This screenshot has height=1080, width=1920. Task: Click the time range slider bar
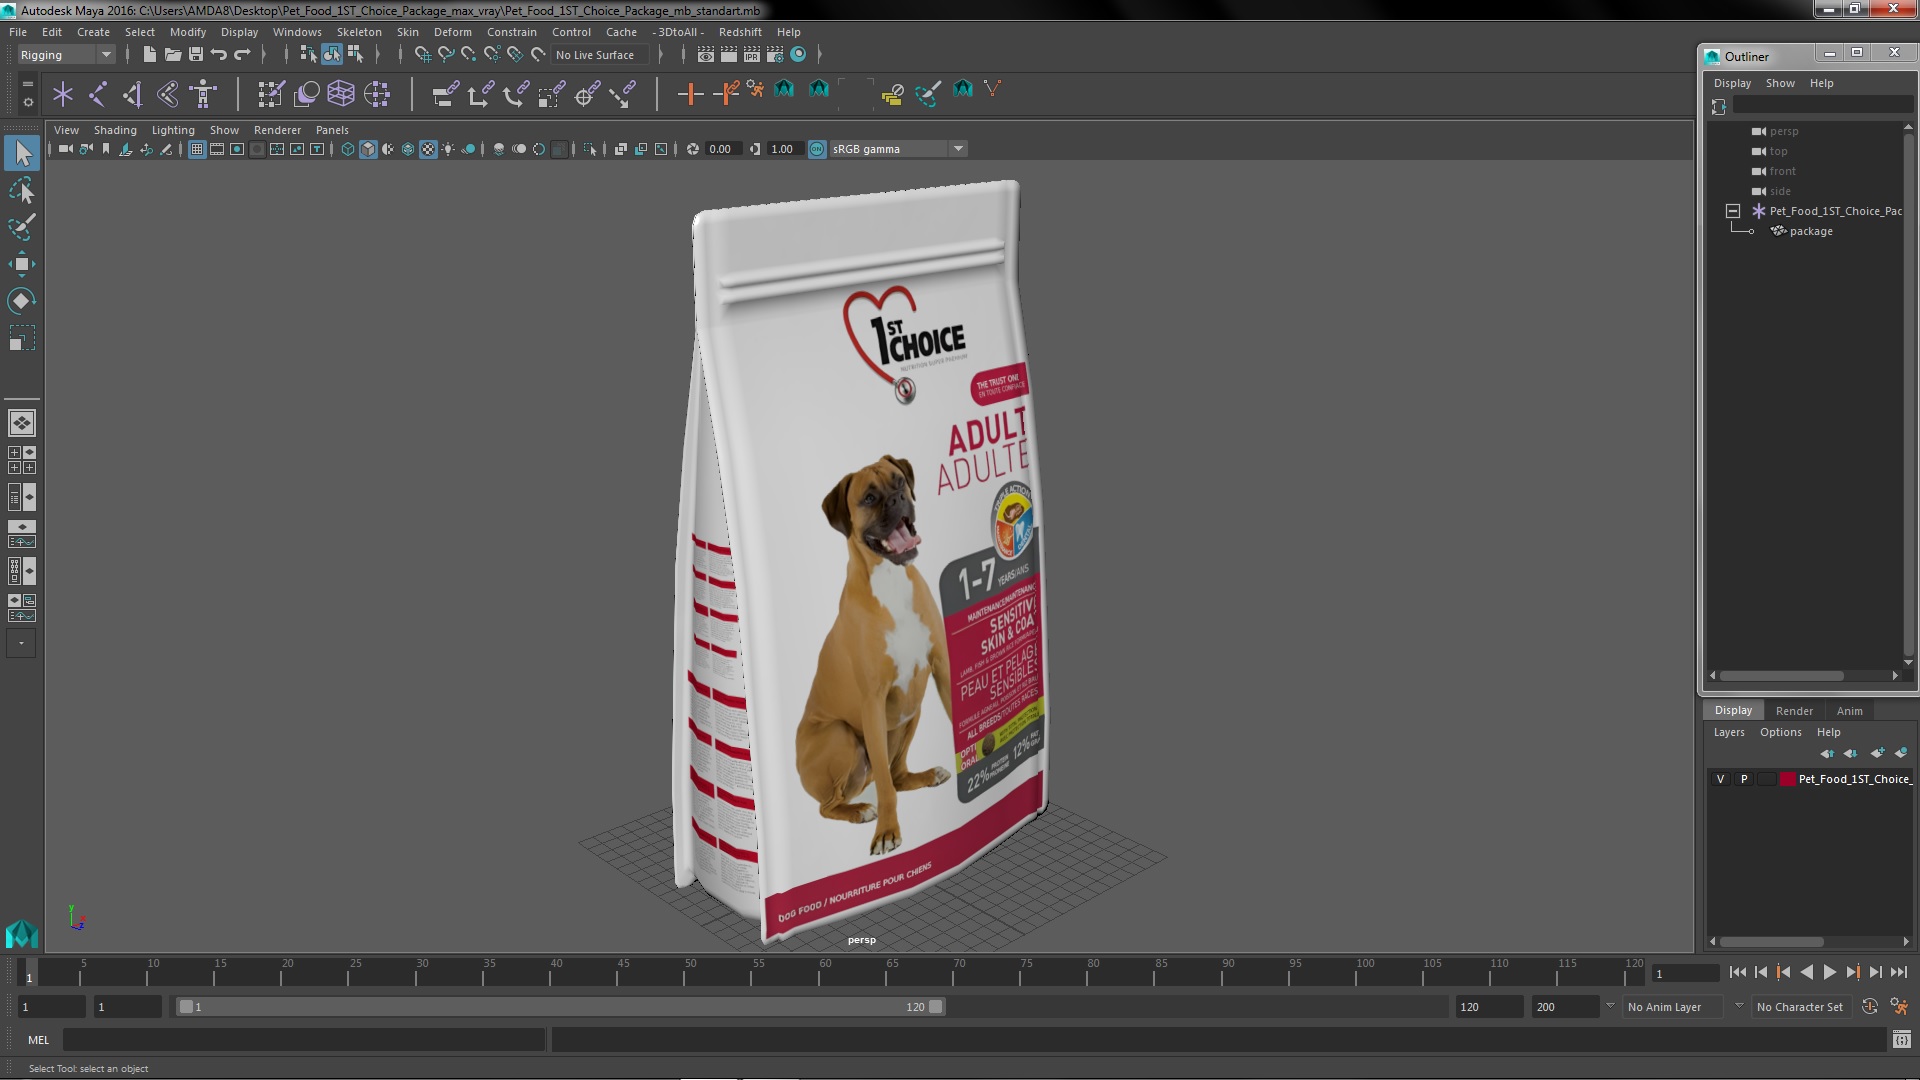560,1007
